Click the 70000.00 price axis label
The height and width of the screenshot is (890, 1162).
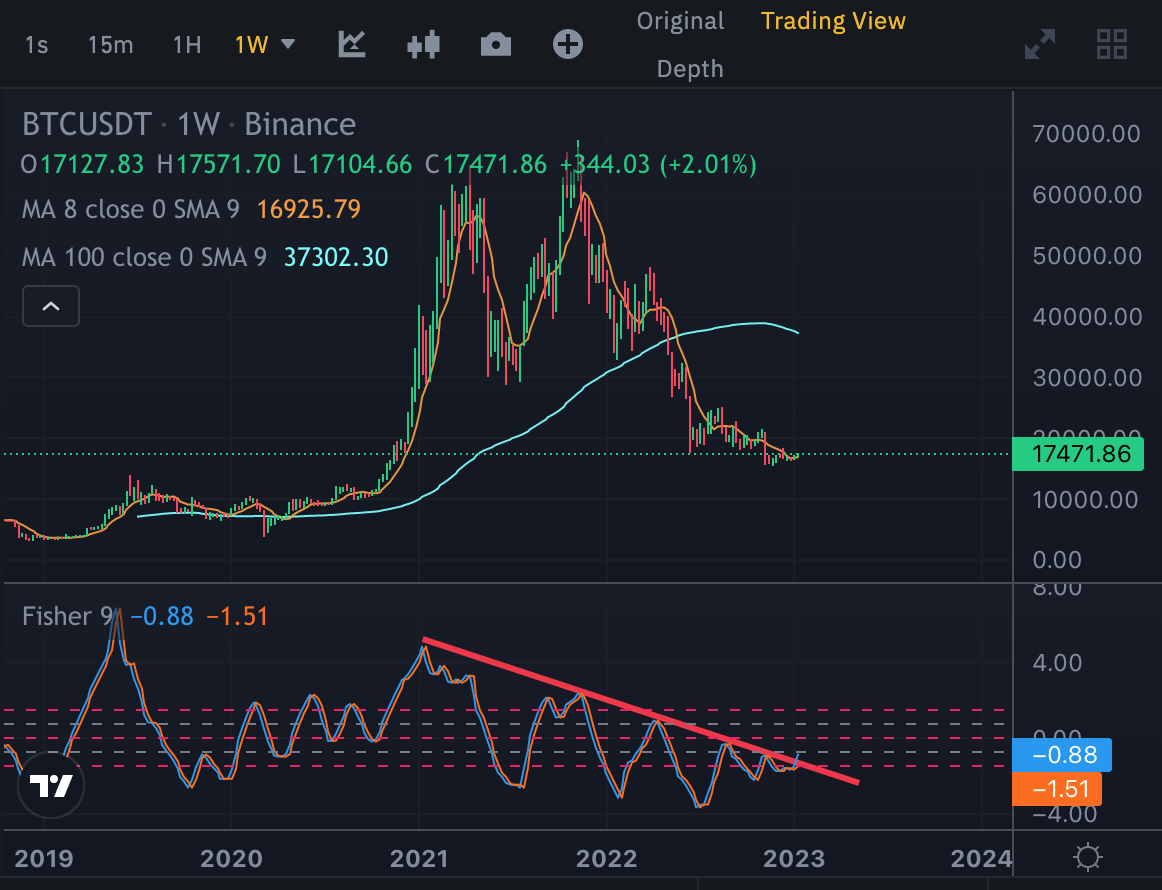coord(1086,134)
